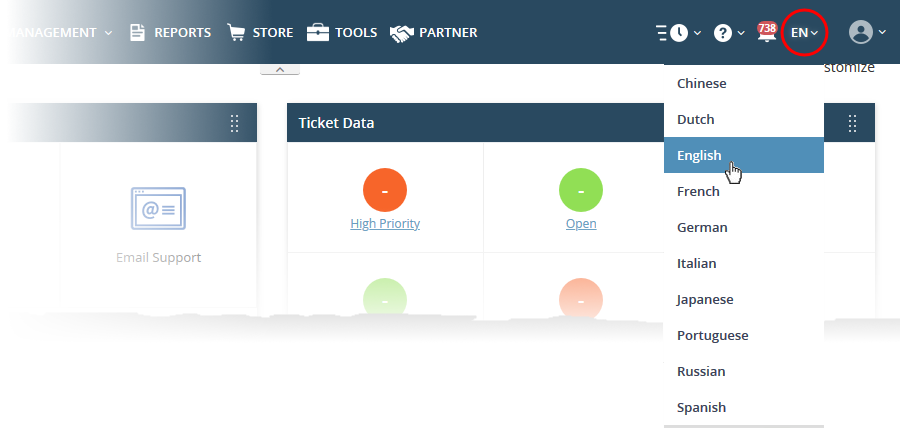Click the left widget's drag handle dots
Viewport: 900px width, 430px height.
coord(234,123)
